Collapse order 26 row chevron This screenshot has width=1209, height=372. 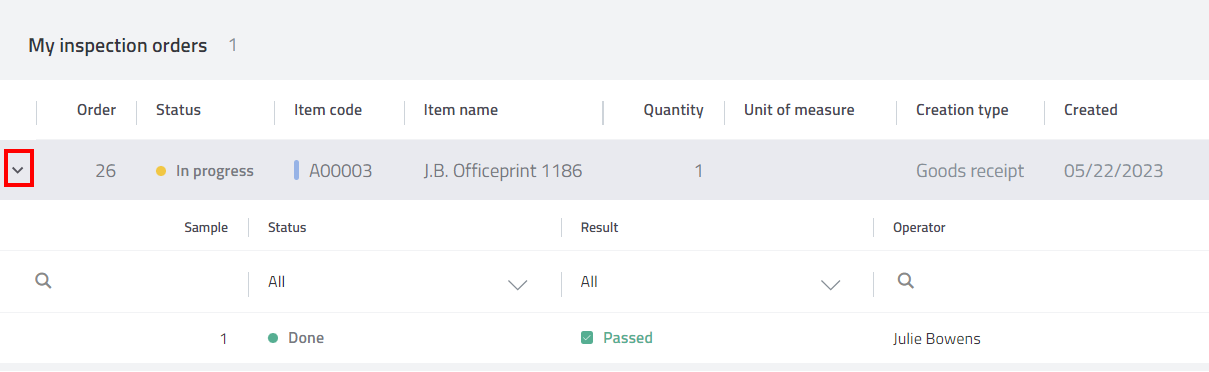point(19,170)
